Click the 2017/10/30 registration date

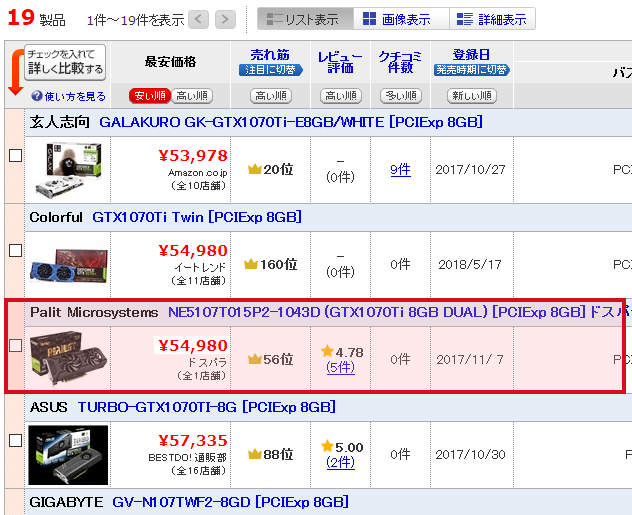pos(470,455)
